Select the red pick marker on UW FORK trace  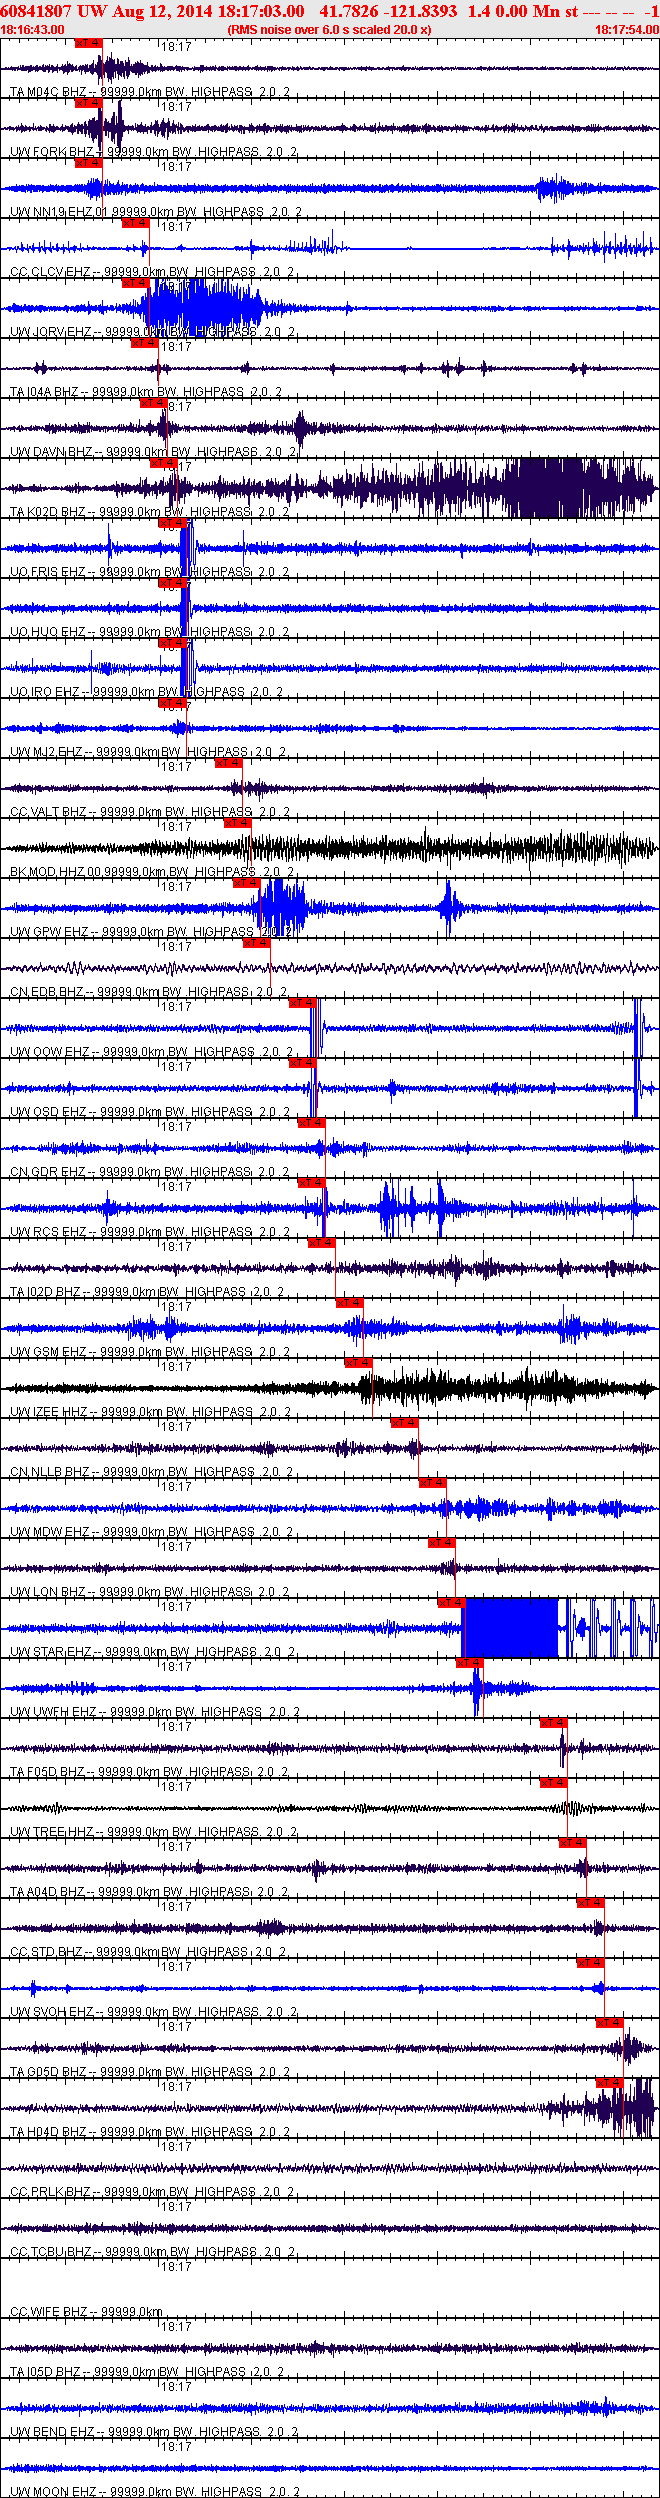(89, 103)
